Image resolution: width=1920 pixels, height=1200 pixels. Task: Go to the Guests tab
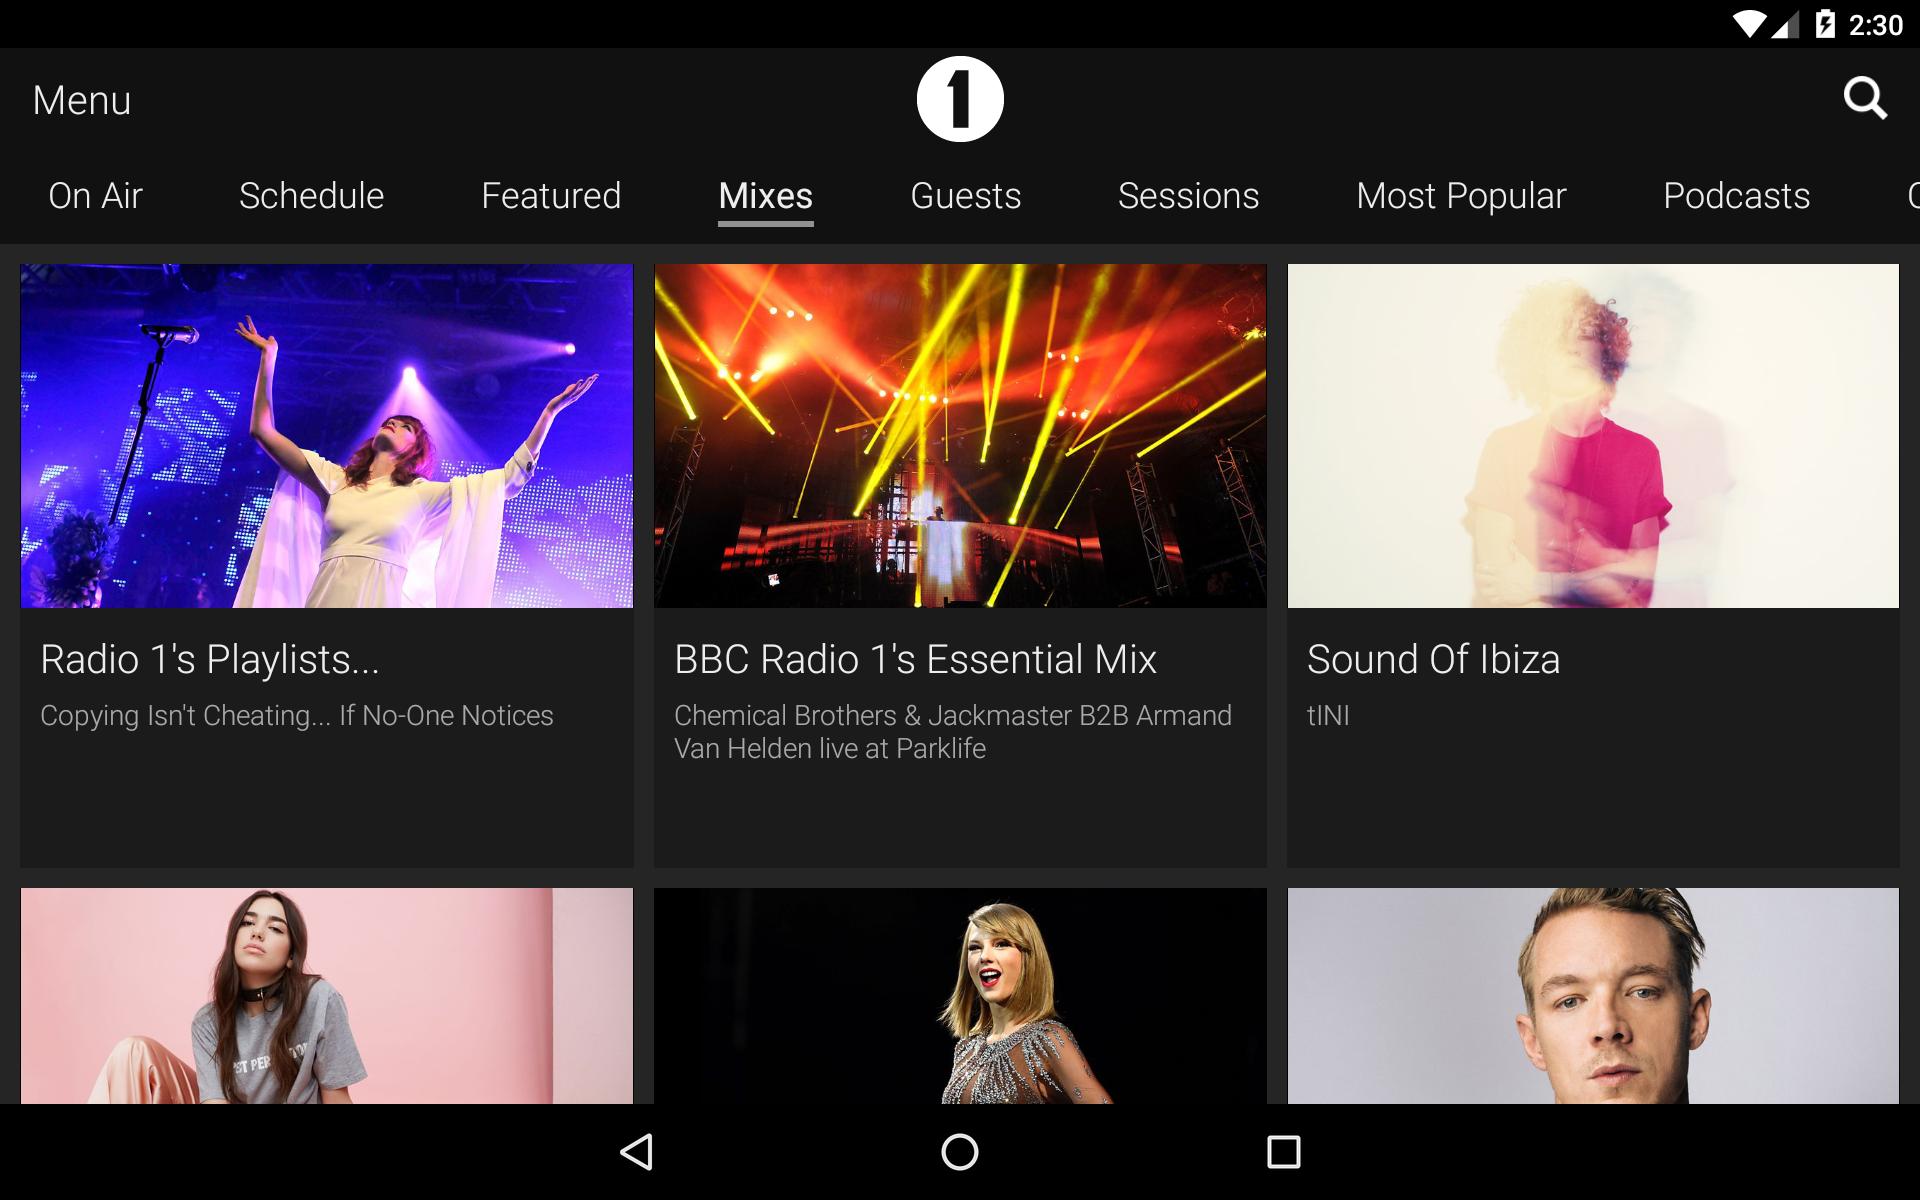[x=965, y=196]
